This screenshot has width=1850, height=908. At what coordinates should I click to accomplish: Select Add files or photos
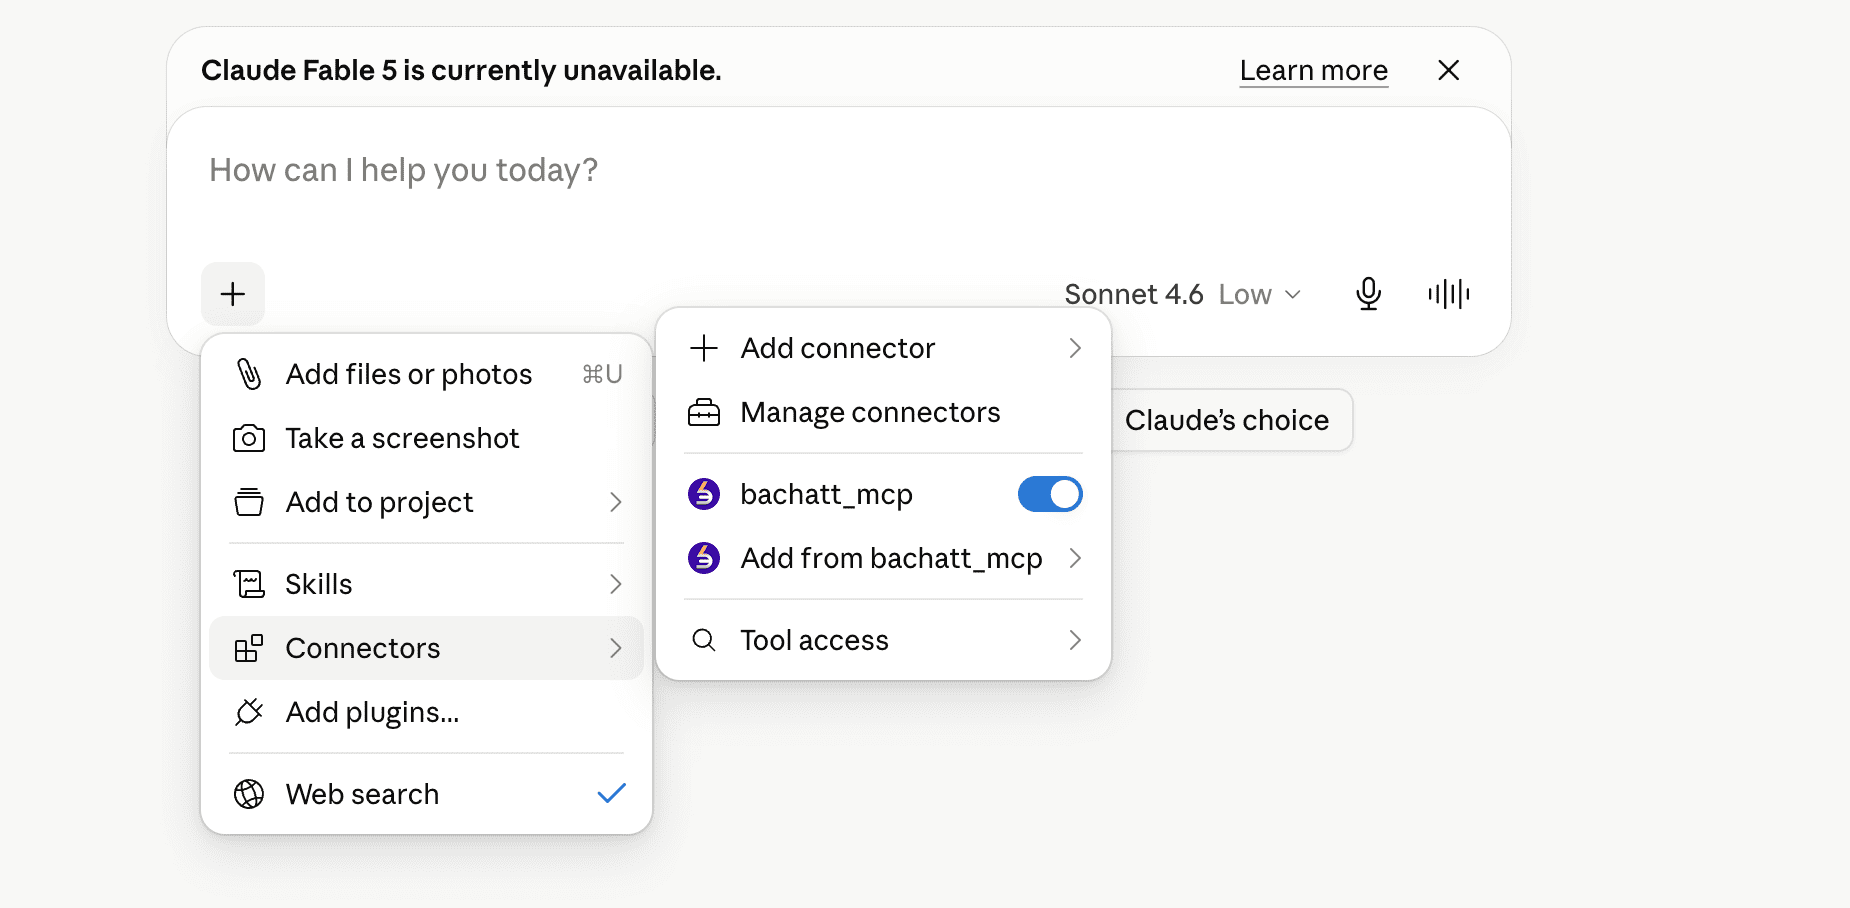(x=426, y=374)
